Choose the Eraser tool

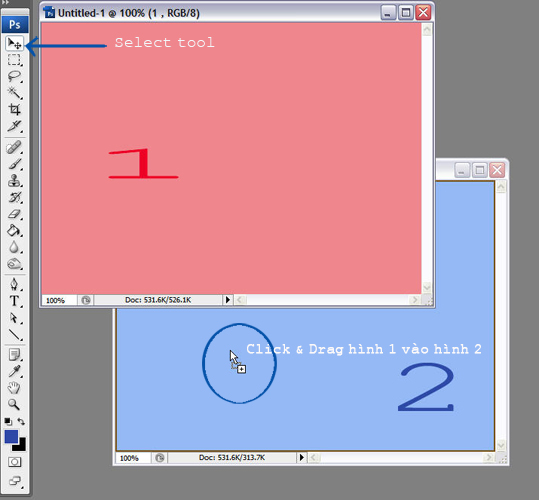click(14, 214)
